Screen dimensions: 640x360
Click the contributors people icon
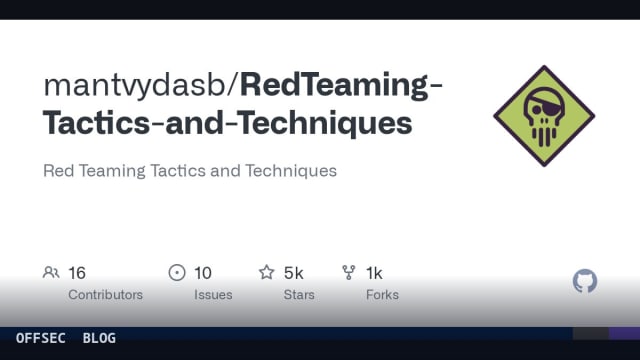(51, 273)
